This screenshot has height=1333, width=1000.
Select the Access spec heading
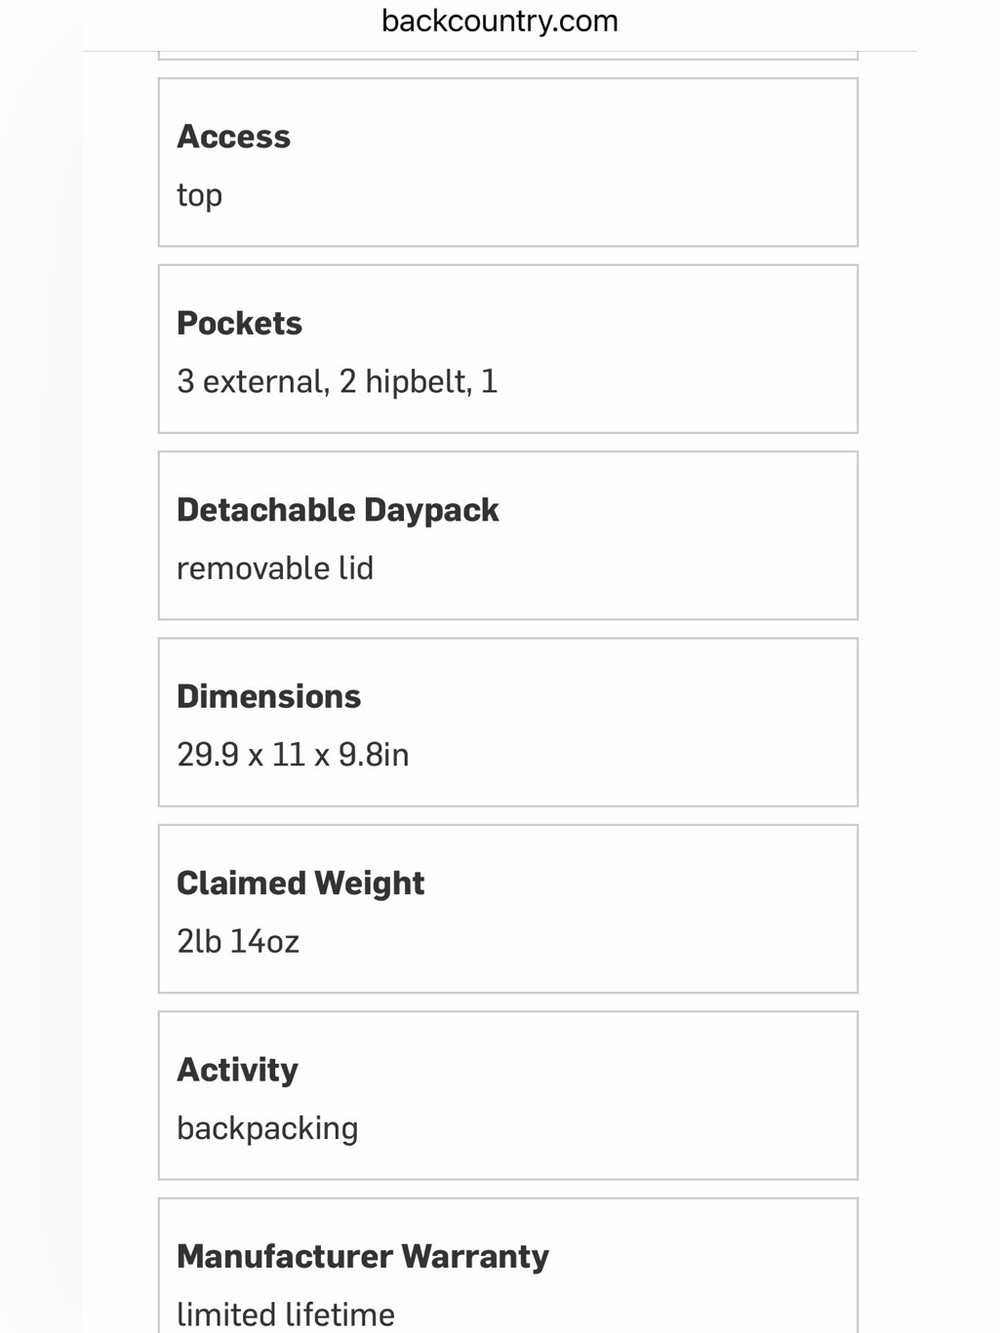233,137
